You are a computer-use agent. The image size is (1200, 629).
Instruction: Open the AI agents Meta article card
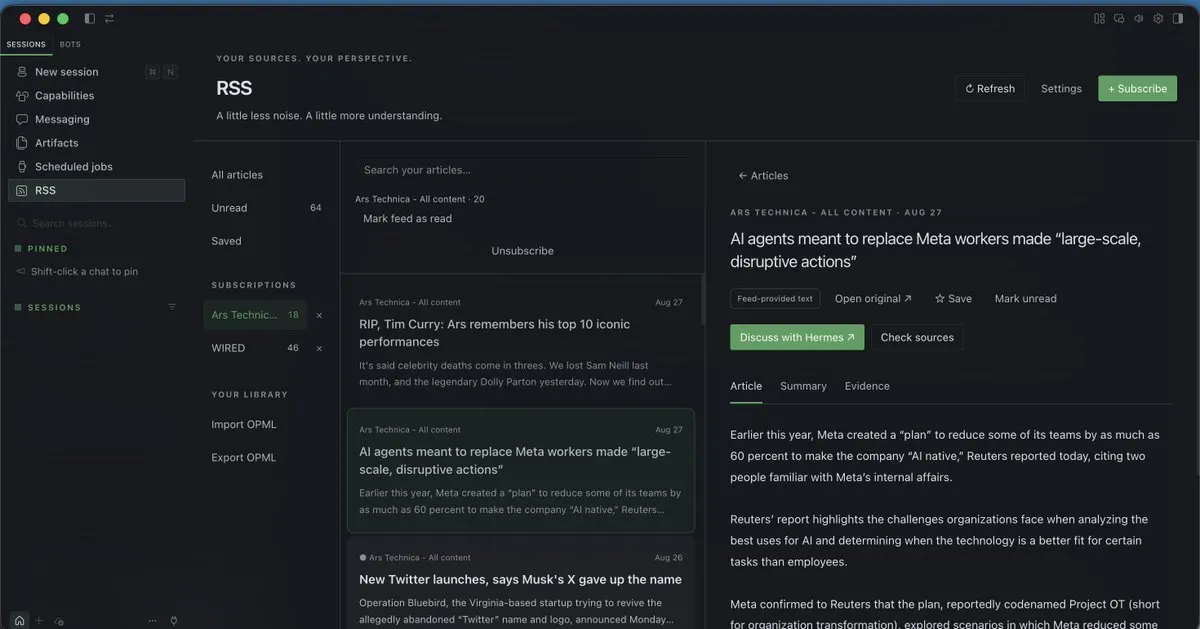pyautogui.click(x=521, y=470)
